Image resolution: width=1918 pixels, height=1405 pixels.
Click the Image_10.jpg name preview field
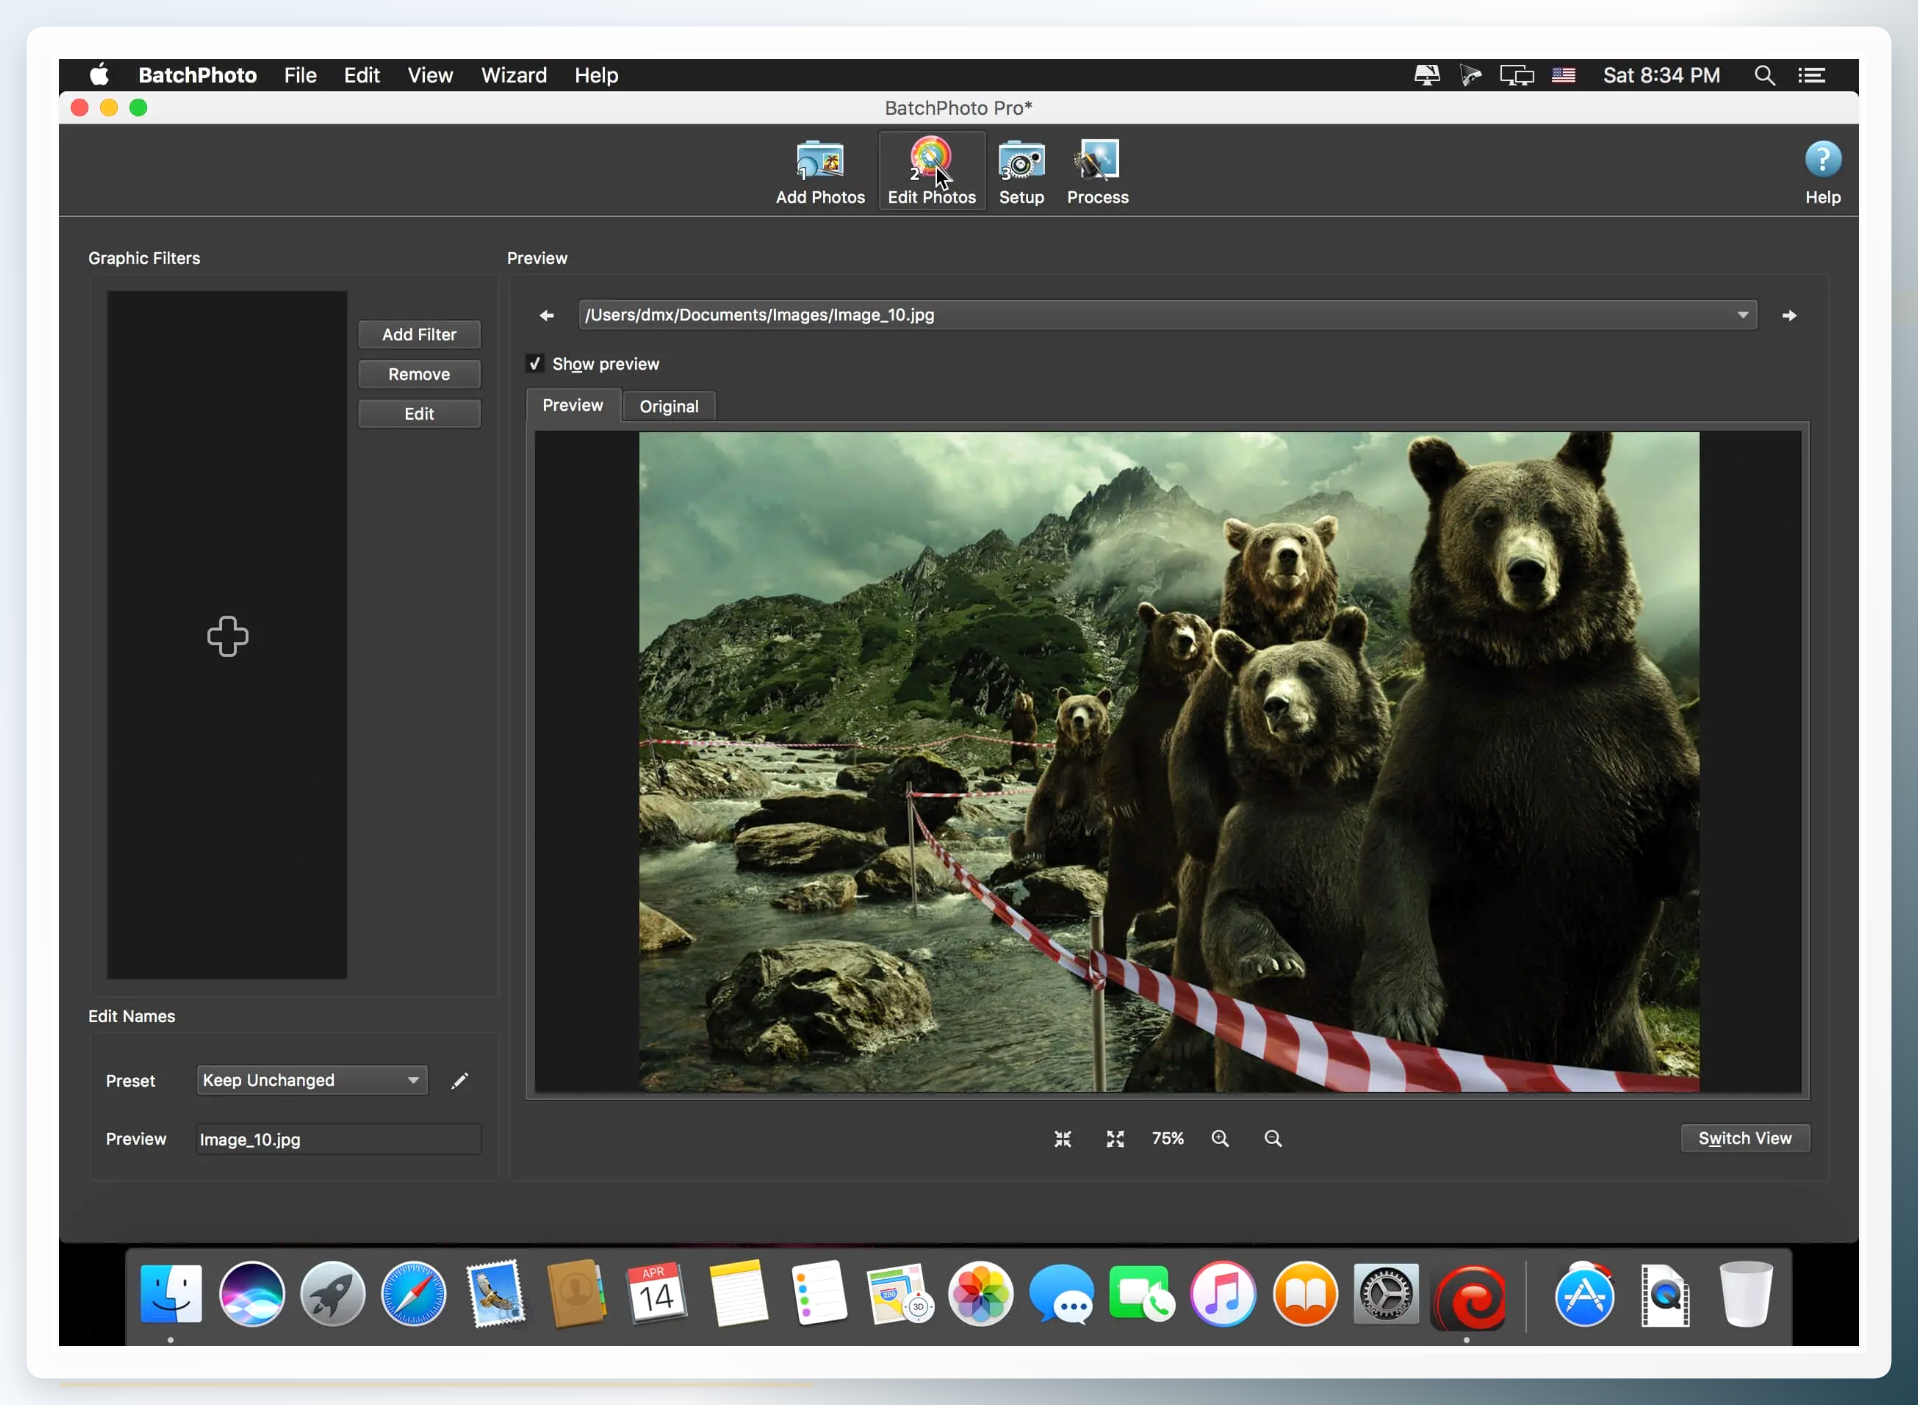point(338,1139)
